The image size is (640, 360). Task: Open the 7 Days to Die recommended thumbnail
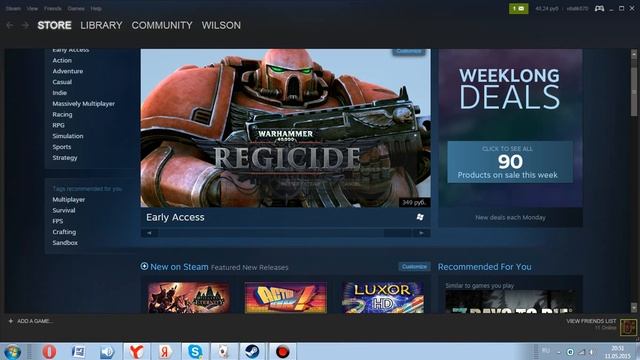(x=510, y=302)
